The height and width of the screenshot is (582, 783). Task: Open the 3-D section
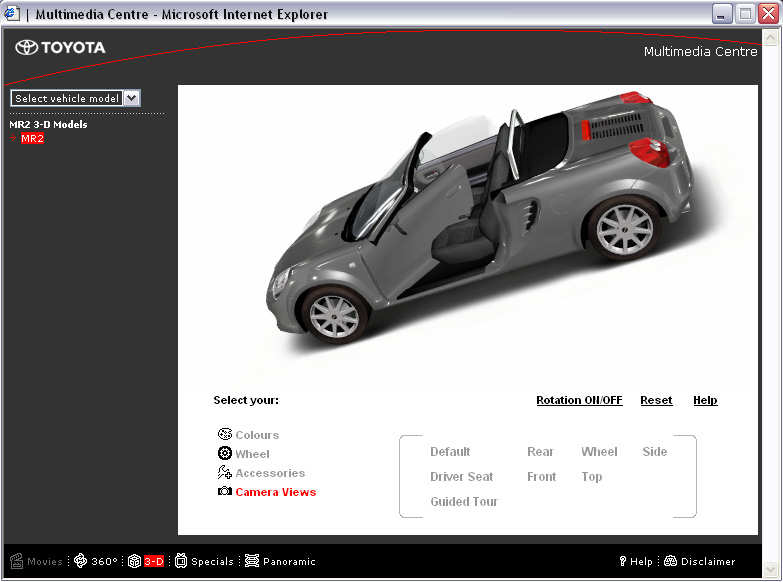pos(154,562)
